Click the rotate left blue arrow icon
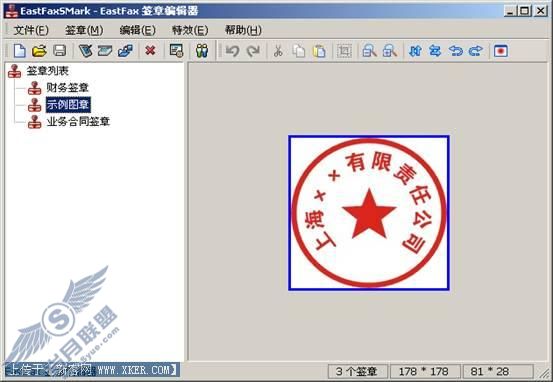The image size is (553, 382). pyautogui.click(x=455, y=51)
